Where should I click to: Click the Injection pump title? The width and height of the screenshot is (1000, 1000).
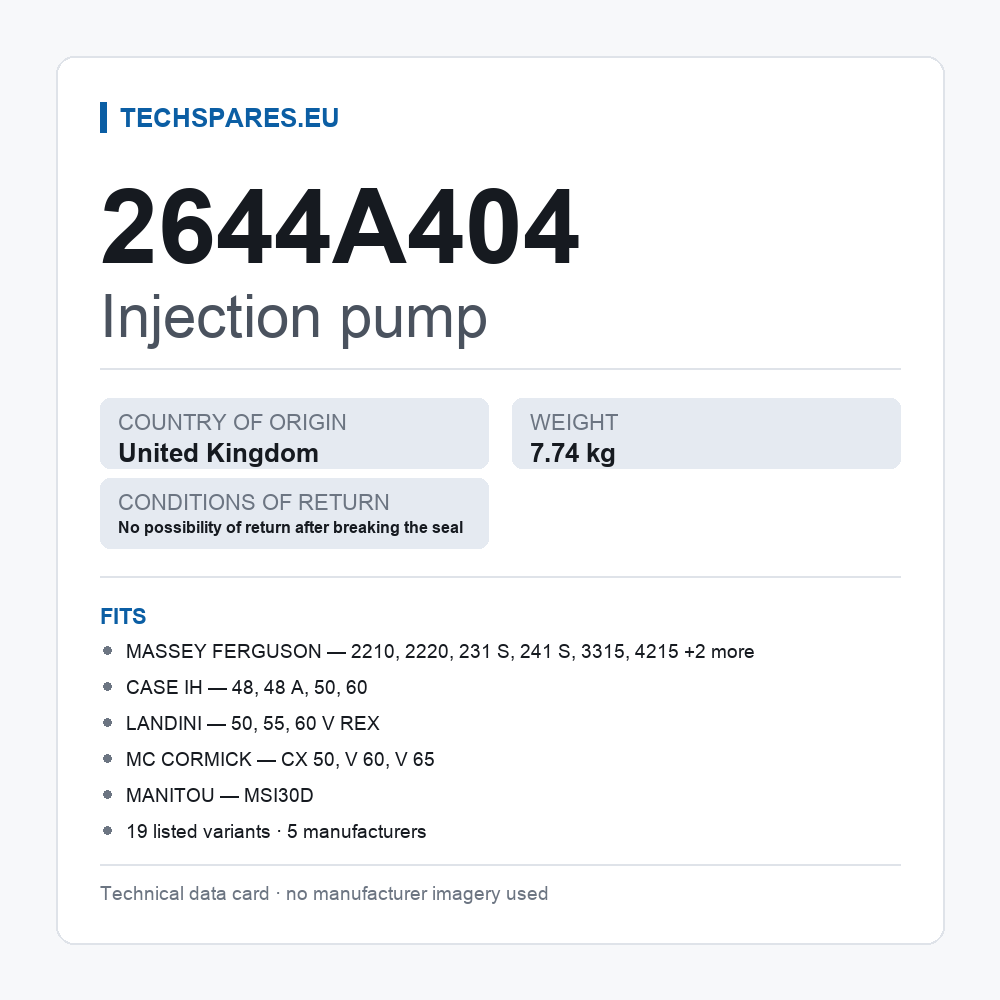click(294, 318)
